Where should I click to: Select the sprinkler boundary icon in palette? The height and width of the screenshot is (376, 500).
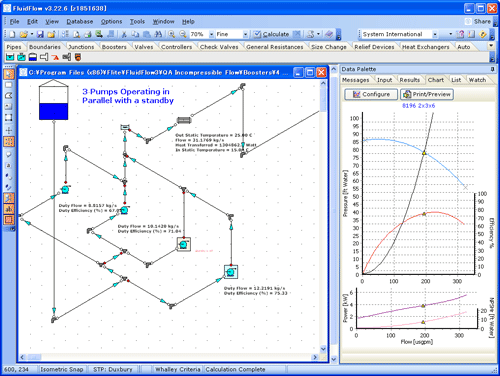(55, 57)
